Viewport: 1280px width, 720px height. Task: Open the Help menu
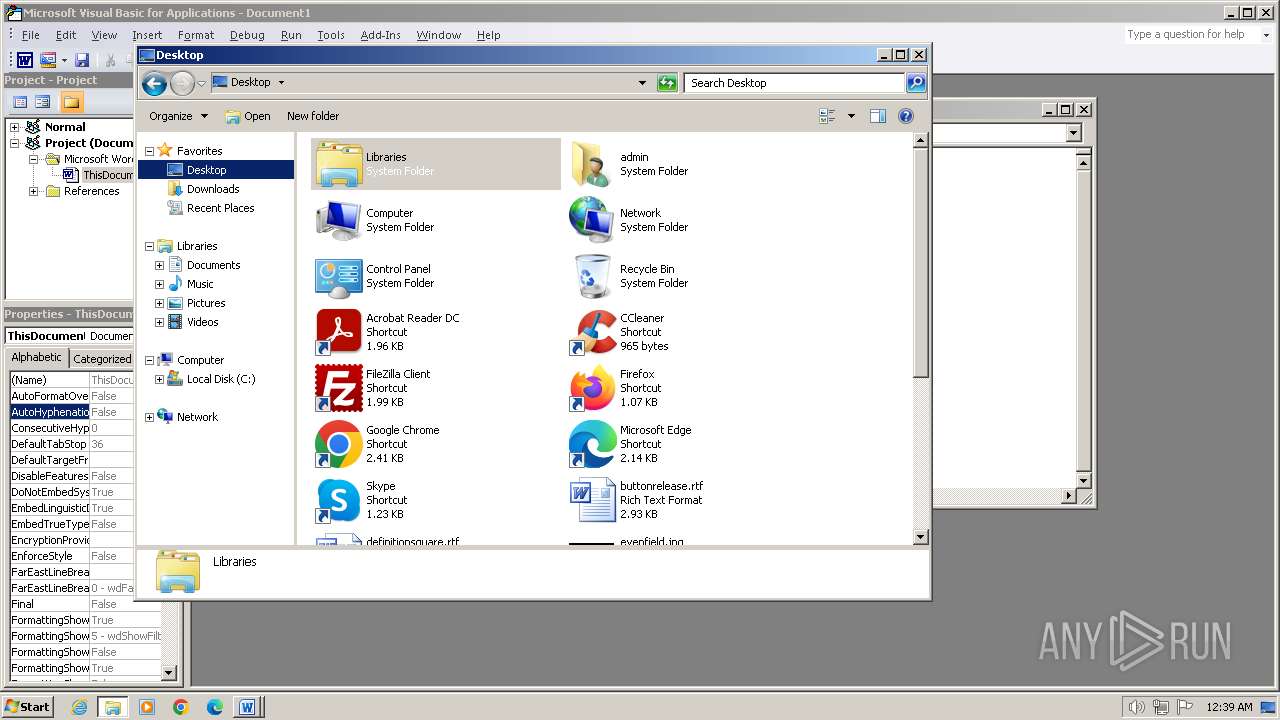[488, 35]
